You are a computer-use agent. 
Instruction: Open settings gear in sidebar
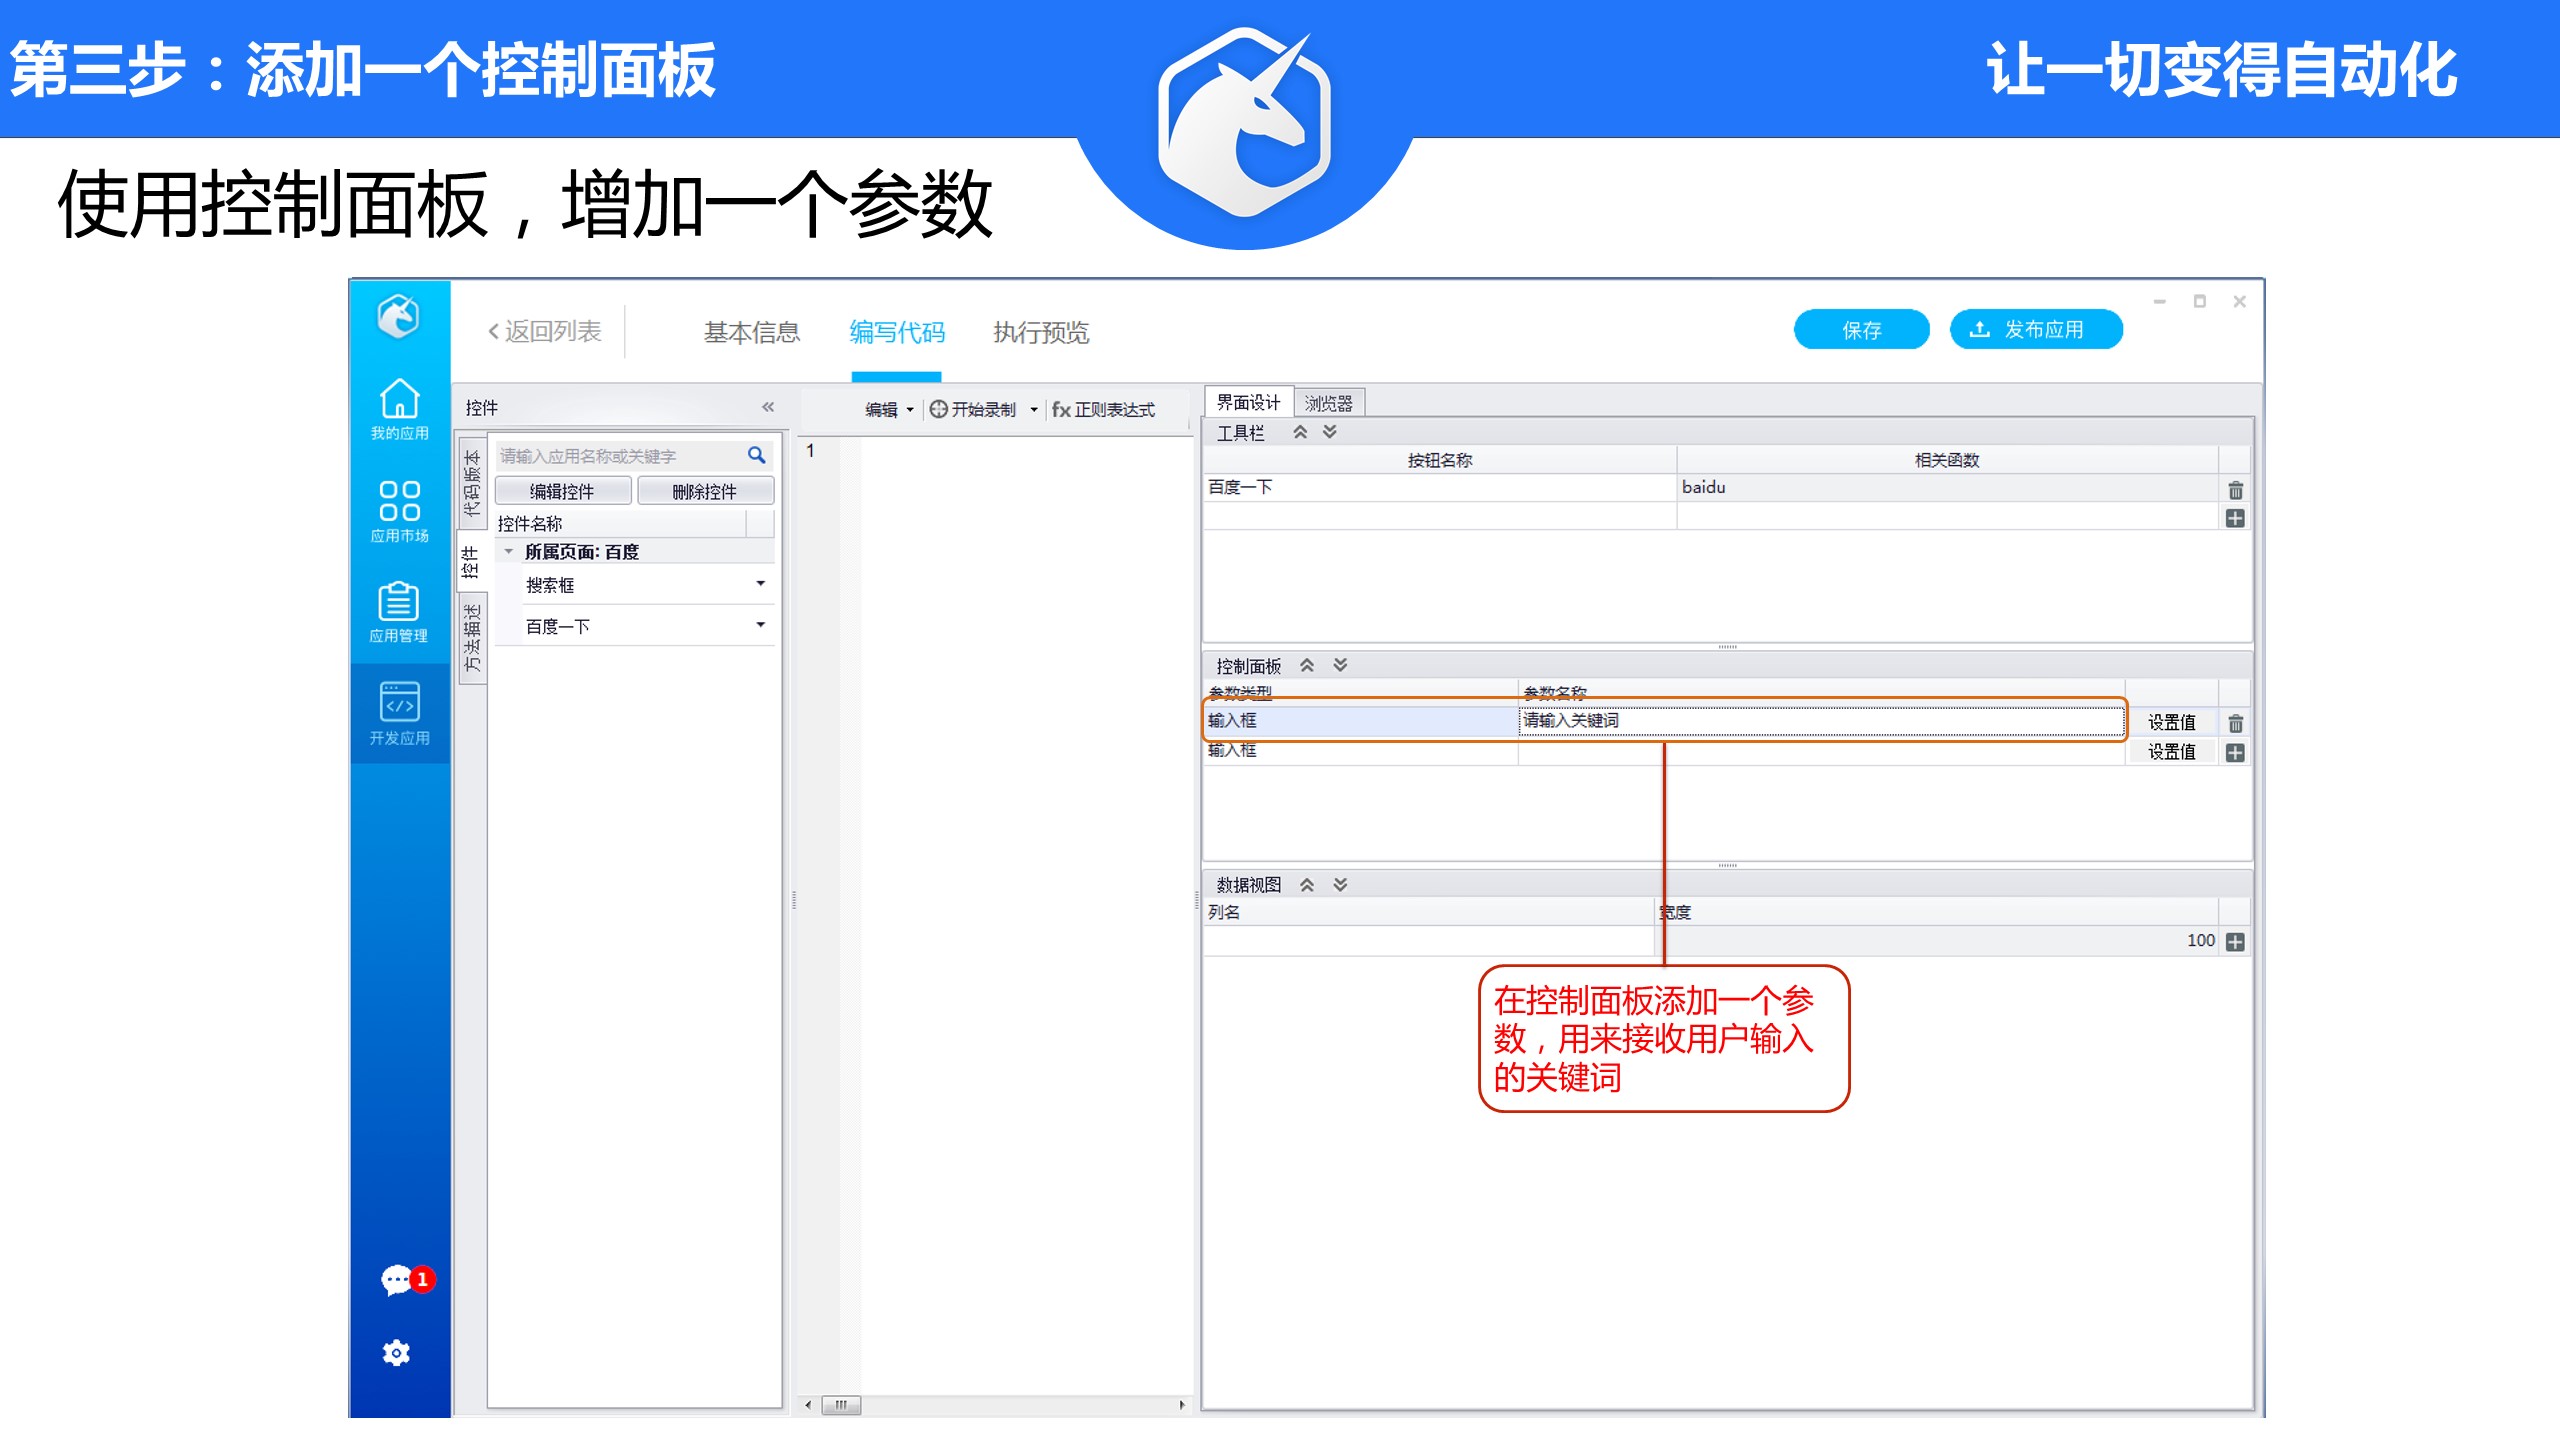[397, 1353]
